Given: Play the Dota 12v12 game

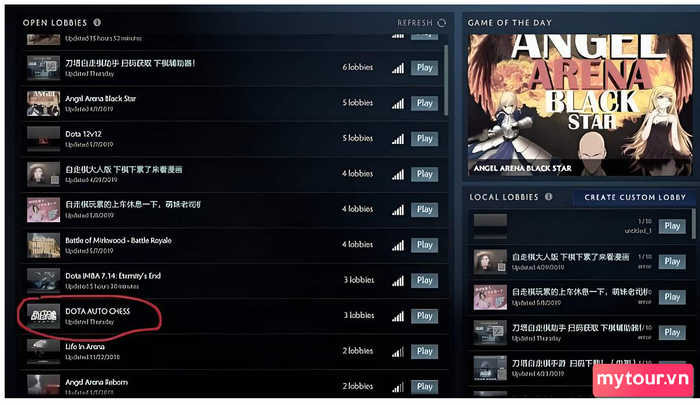Looking at the screenshot, I should (425, 138).
